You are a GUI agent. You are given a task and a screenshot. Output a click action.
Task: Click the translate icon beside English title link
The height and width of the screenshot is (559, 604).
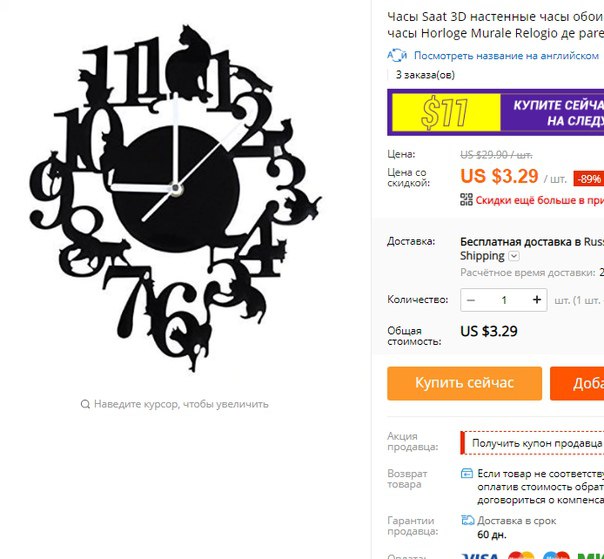point(397,56)
